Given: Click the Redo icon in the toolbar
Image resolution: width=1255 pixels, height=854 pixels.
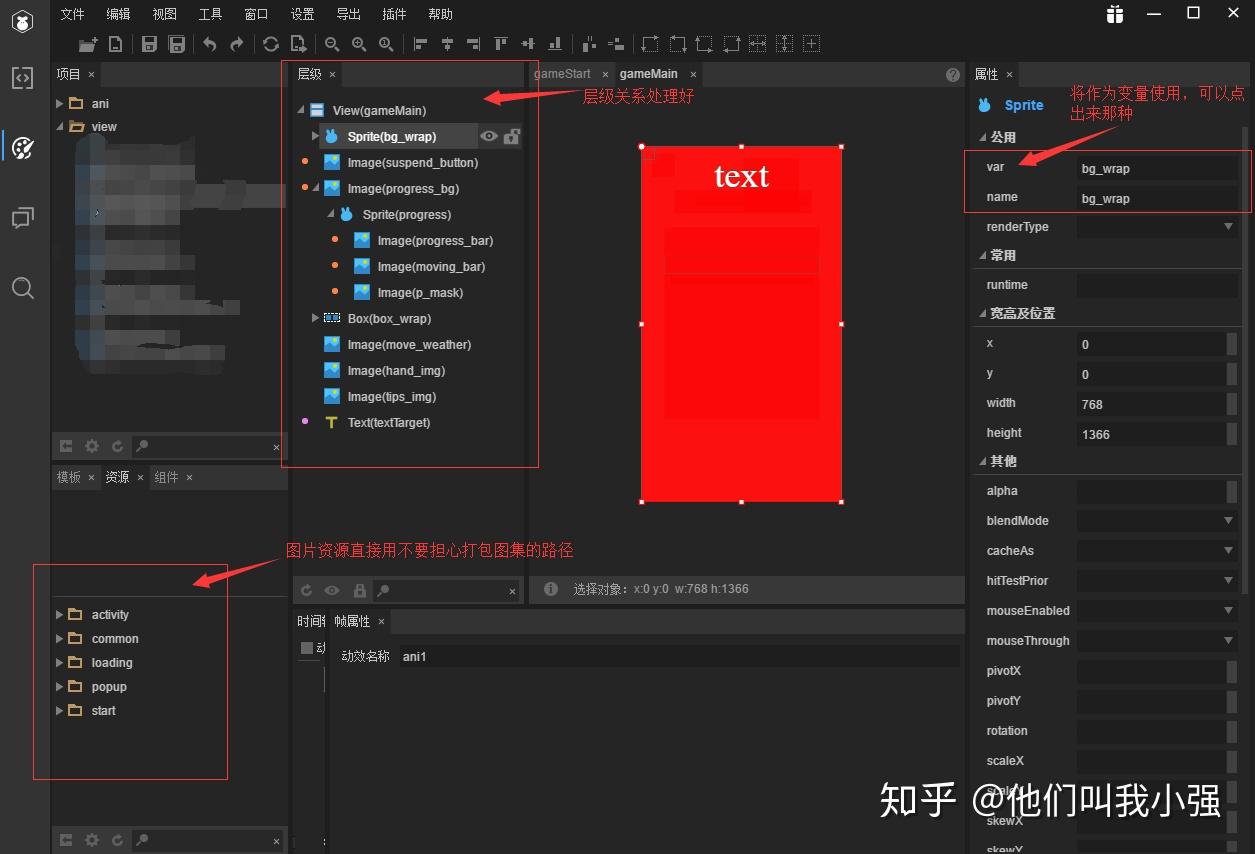Looking at the screenshot, I should 237,44.
